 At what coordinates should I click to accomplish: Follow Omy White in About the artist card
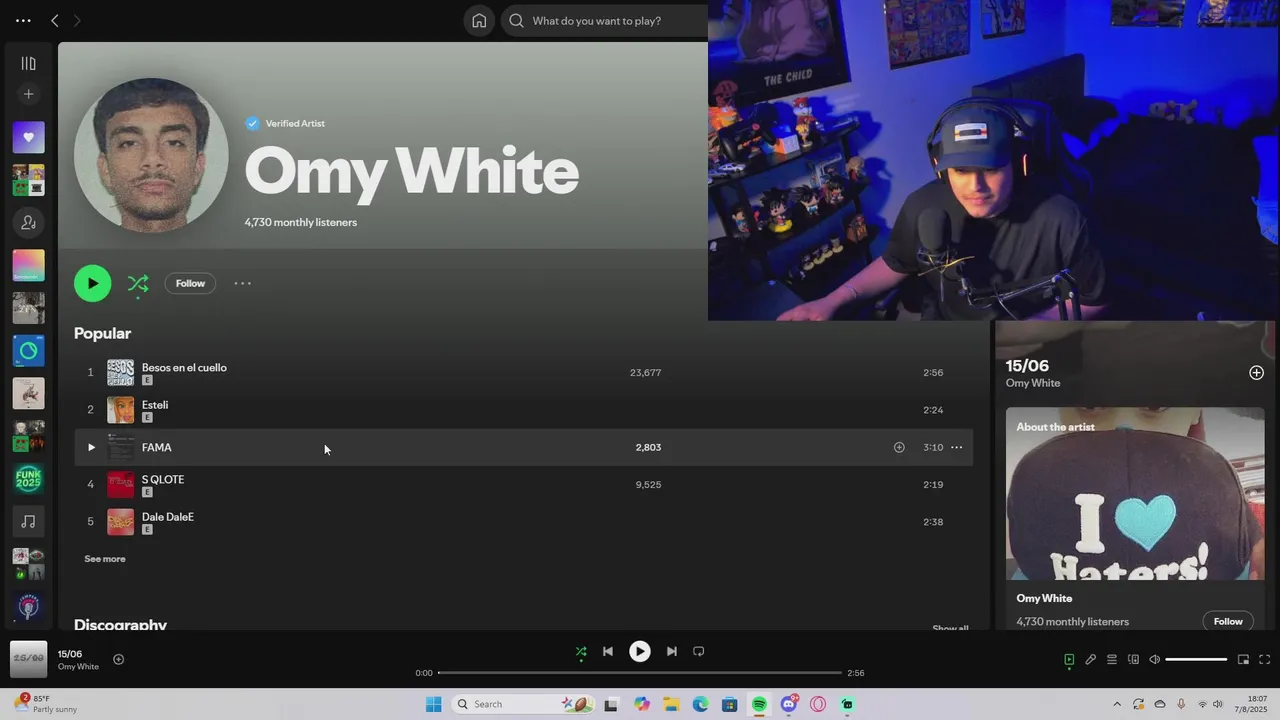coord(1228,621)
